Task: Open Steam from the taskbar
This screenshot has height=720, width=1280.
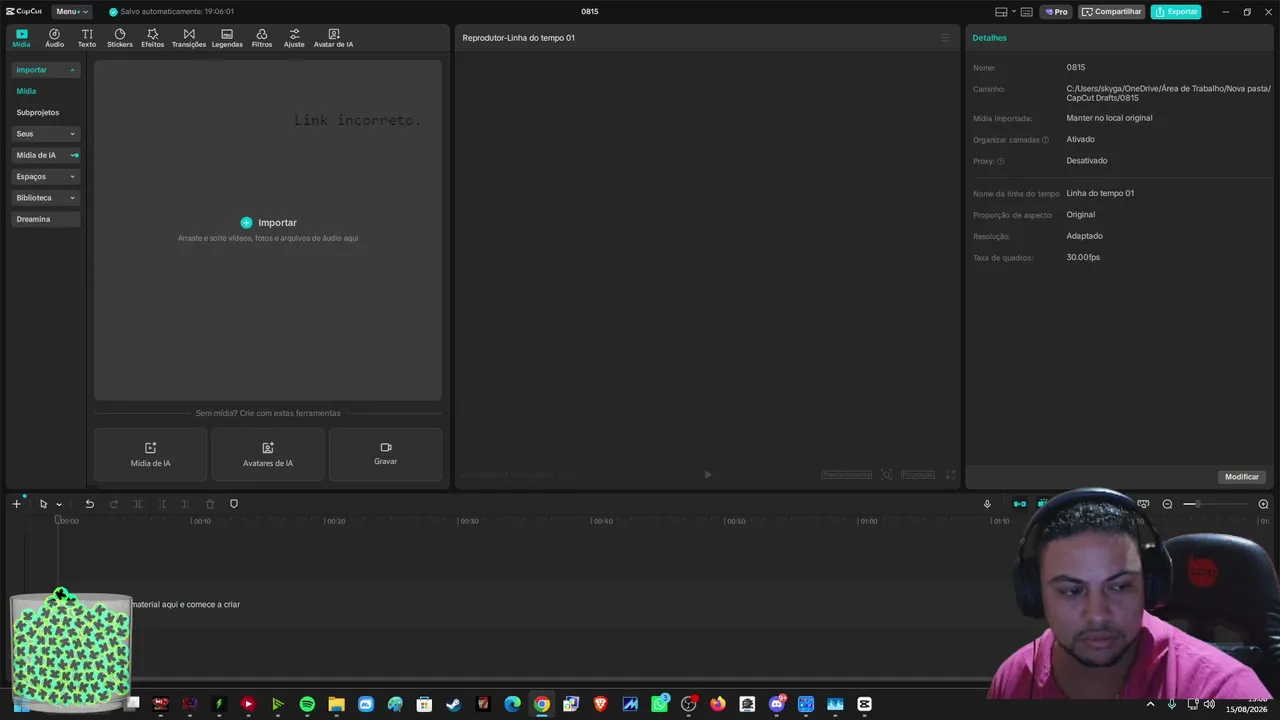Action: tap(453, 704)
